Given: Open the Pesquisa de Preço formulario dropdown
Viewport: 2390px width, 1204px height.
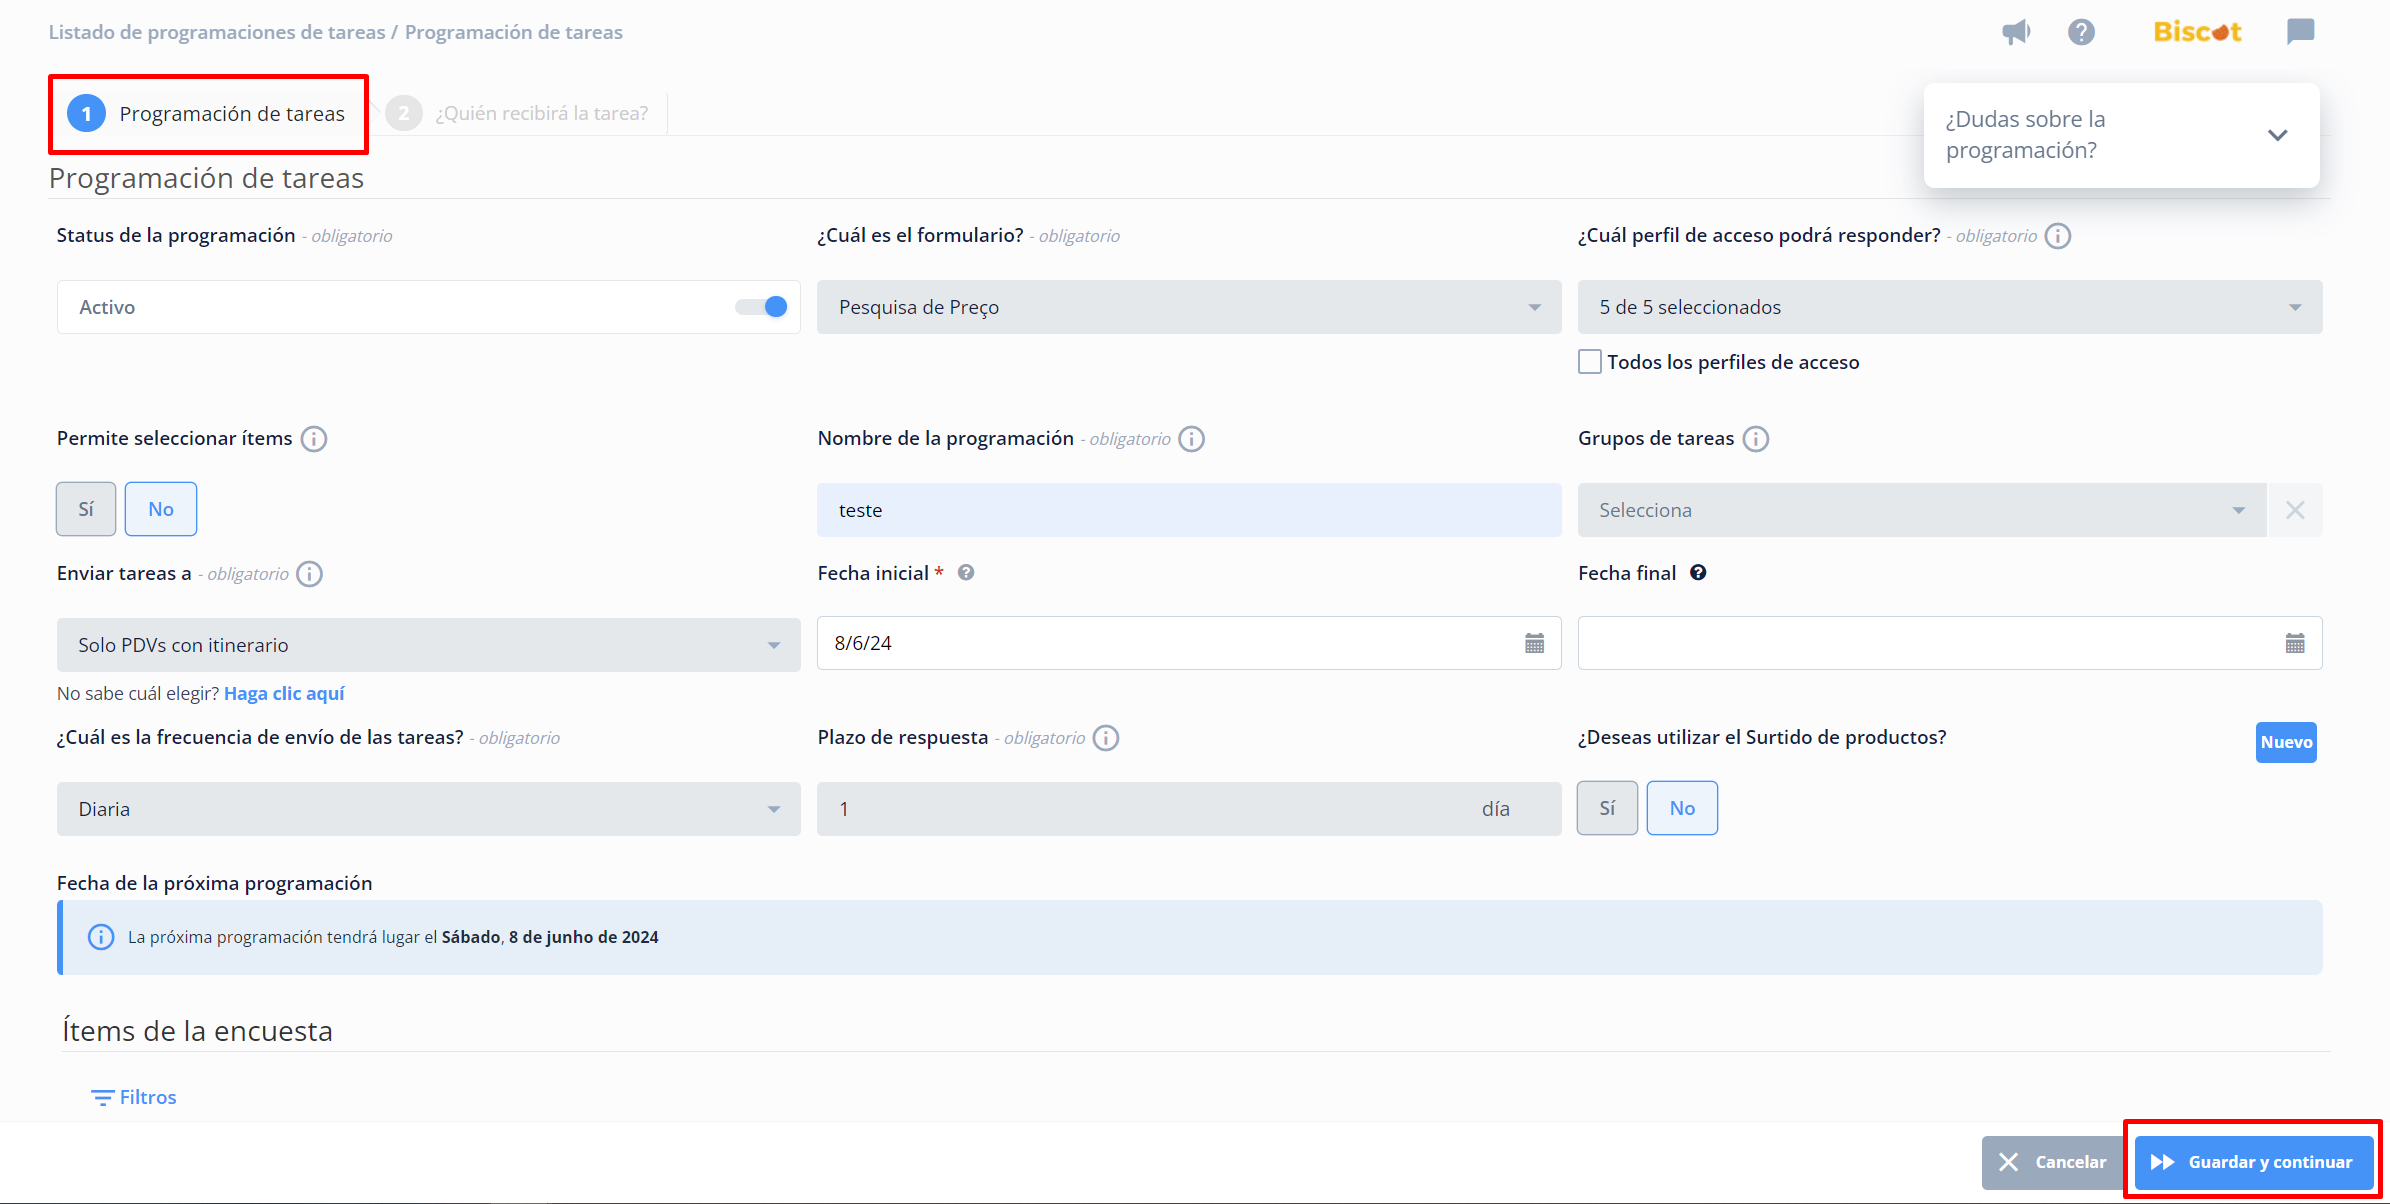Looking at the screenshot, I should pyautogui.click(x=1188, y=307).
